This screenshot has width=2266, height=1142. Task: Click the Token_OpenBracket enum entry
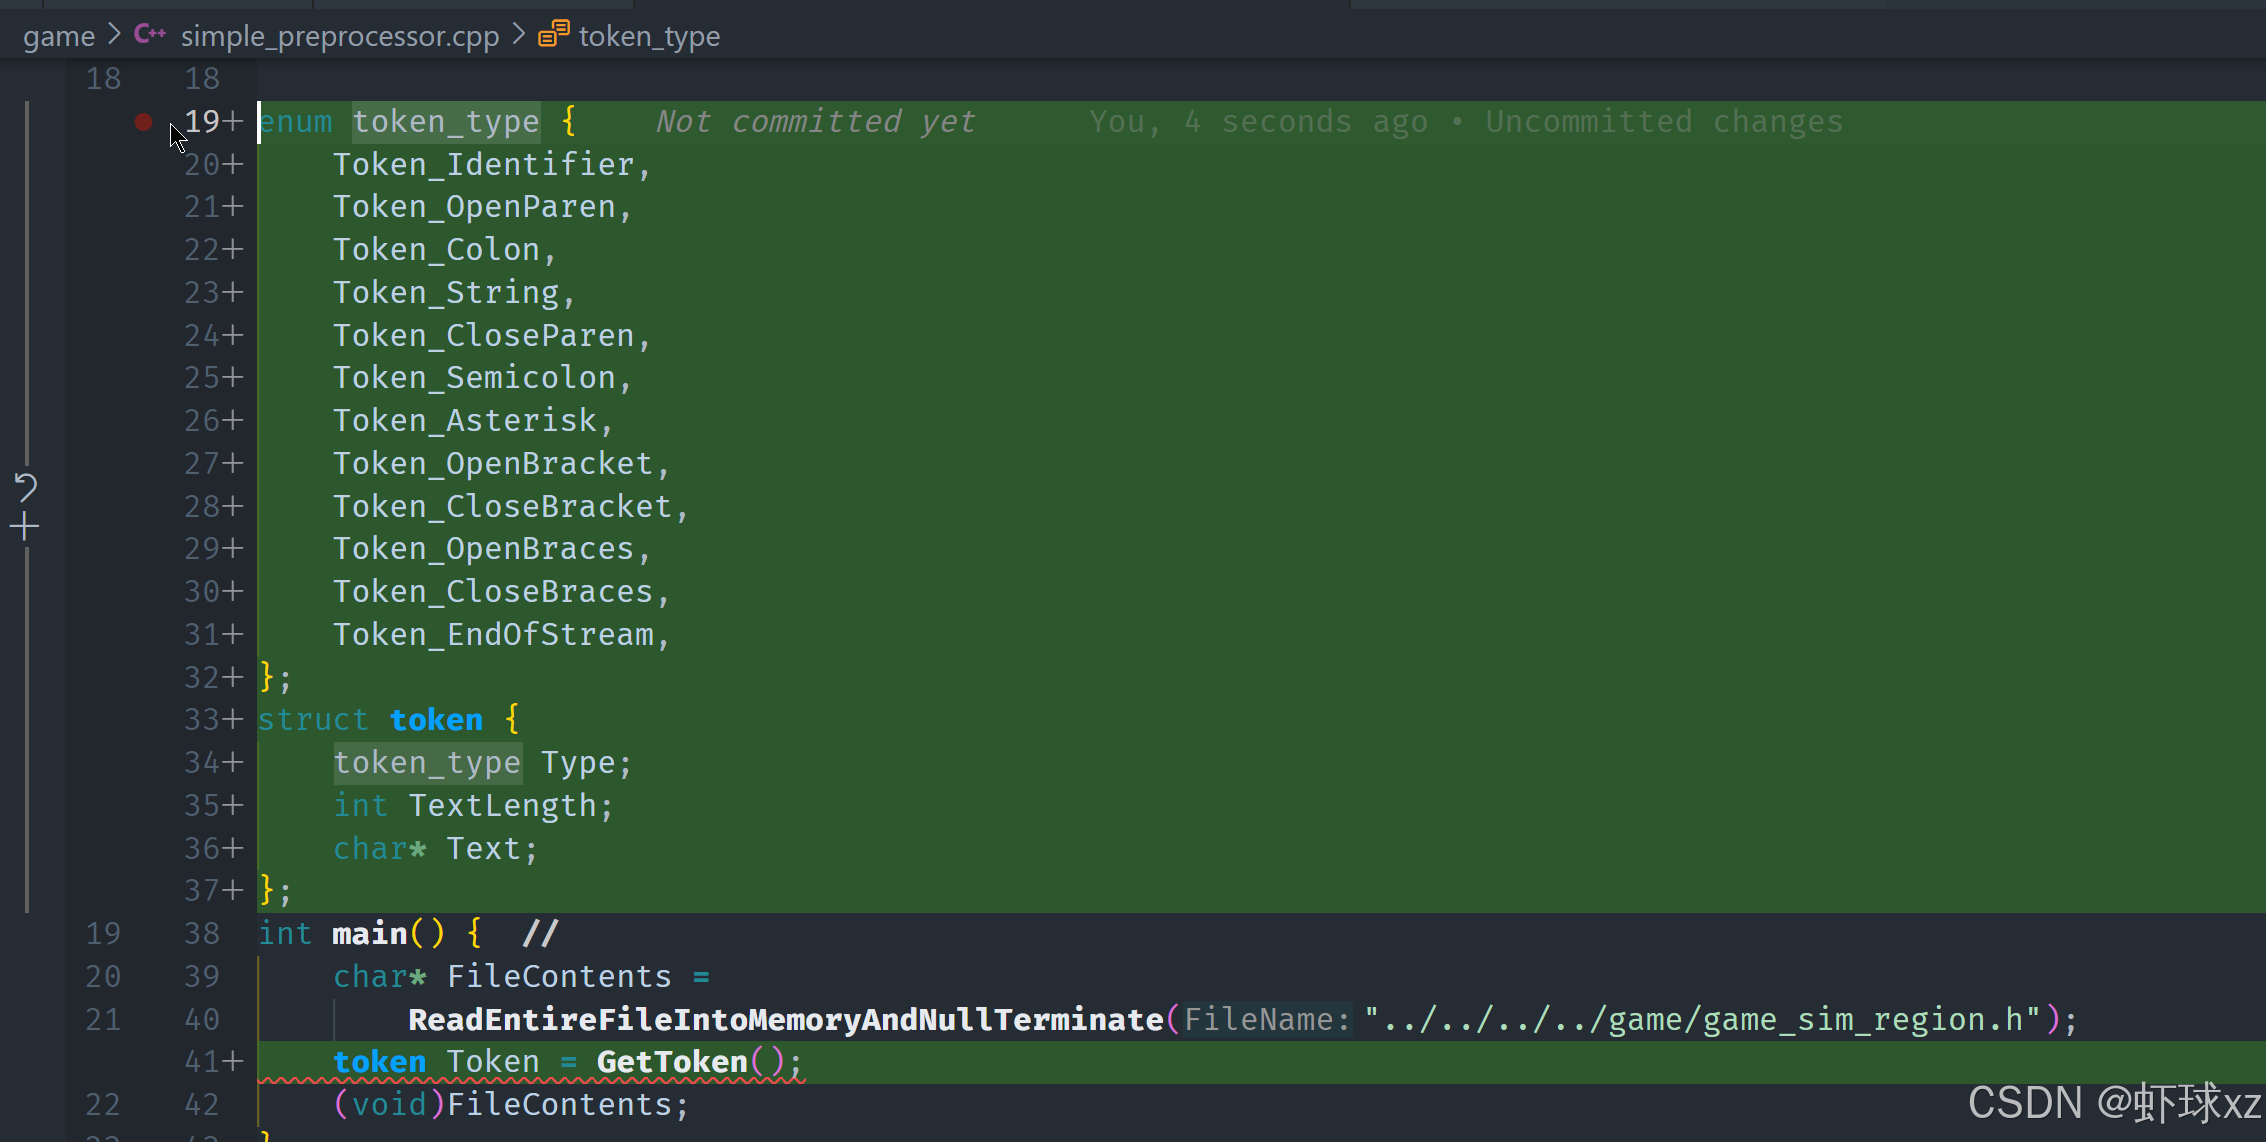493,464
